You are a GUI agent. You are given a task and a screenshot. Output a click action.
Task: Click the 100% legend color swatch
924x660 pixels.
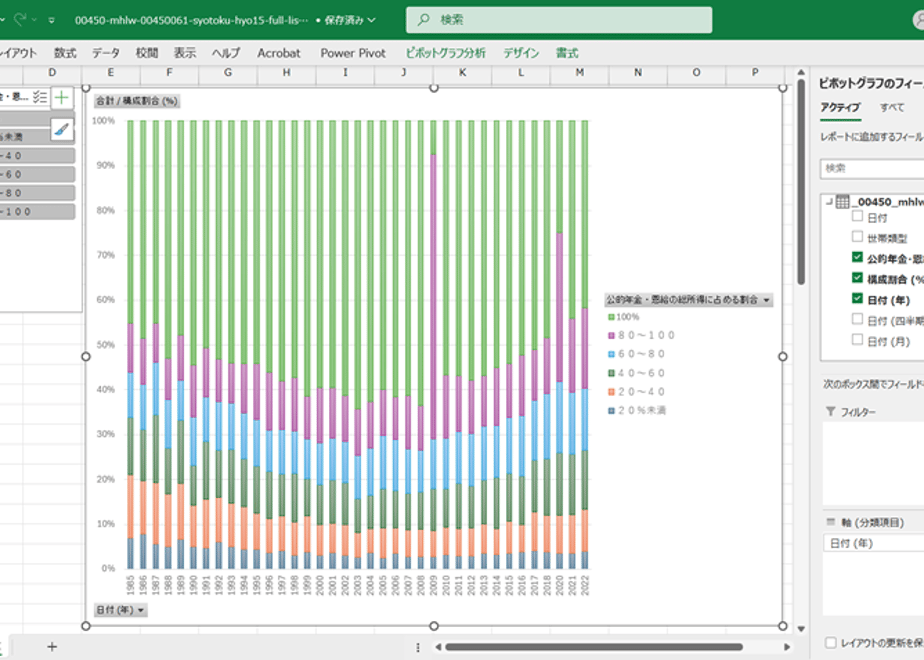point(611,317)
